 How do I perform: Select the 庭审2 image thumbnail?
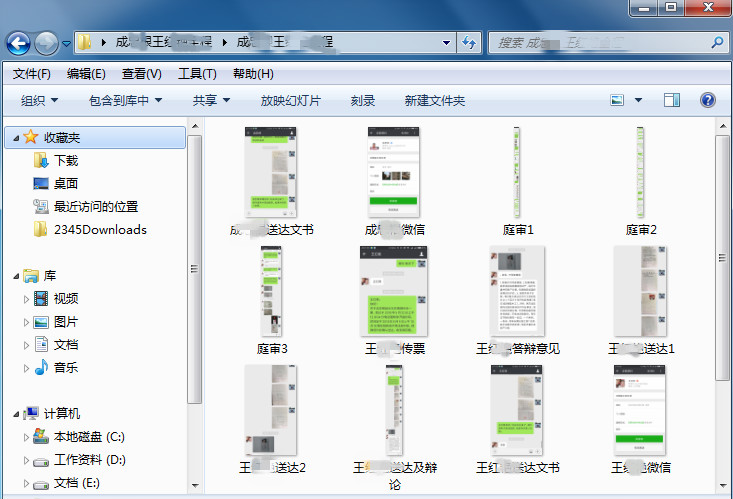point(640,173)
